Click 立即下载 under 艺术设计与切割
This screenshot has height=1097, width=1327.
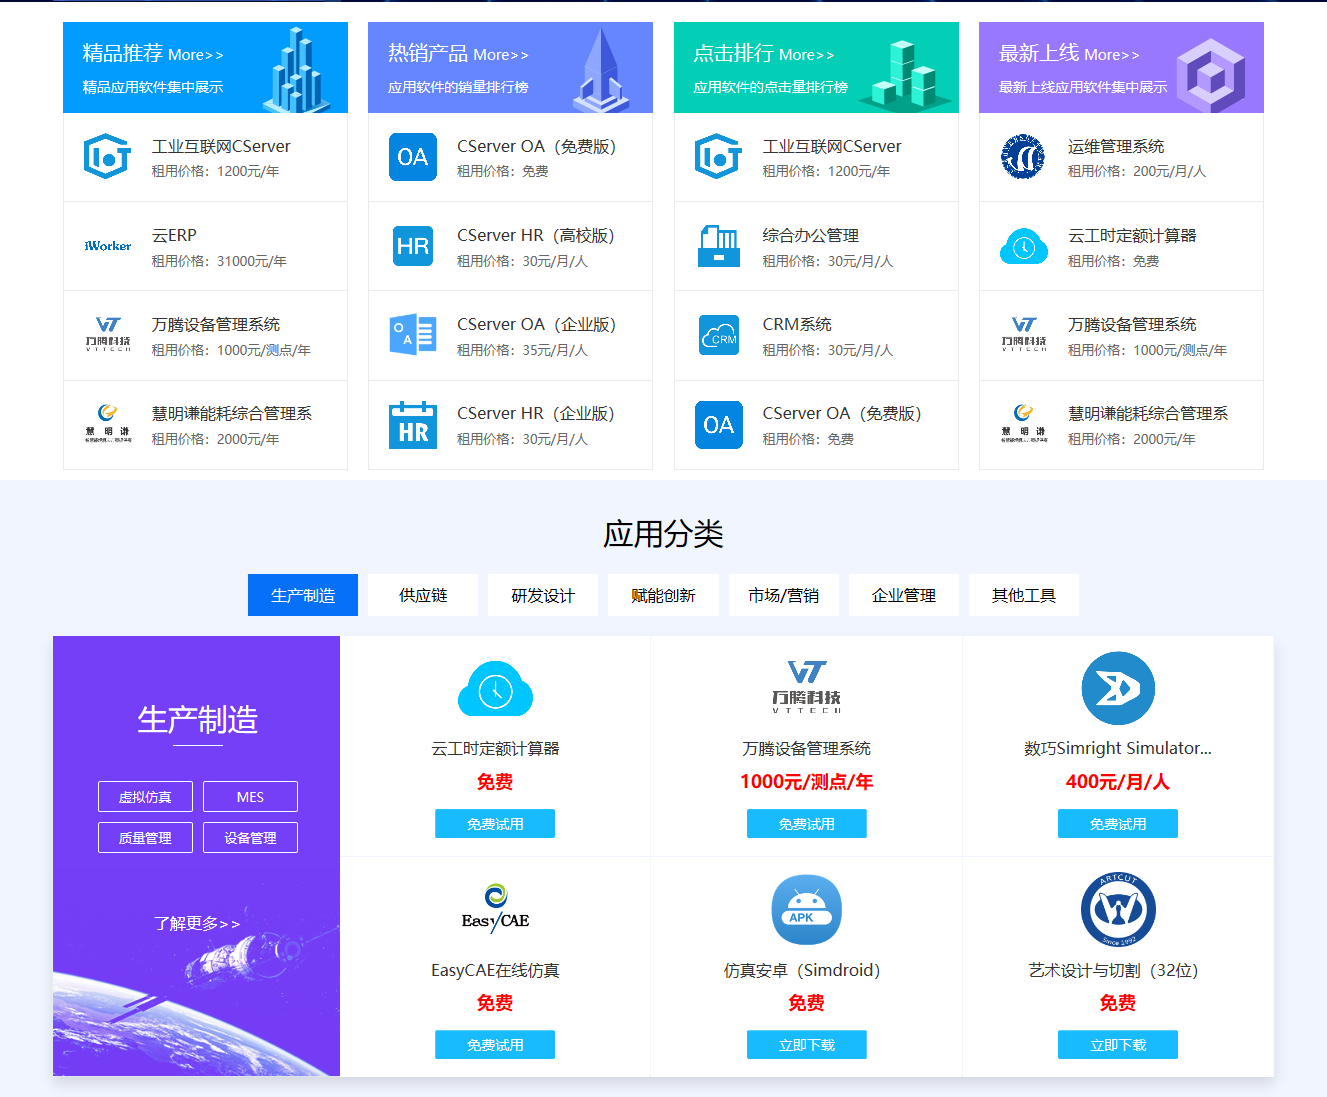point(1118,1045)
